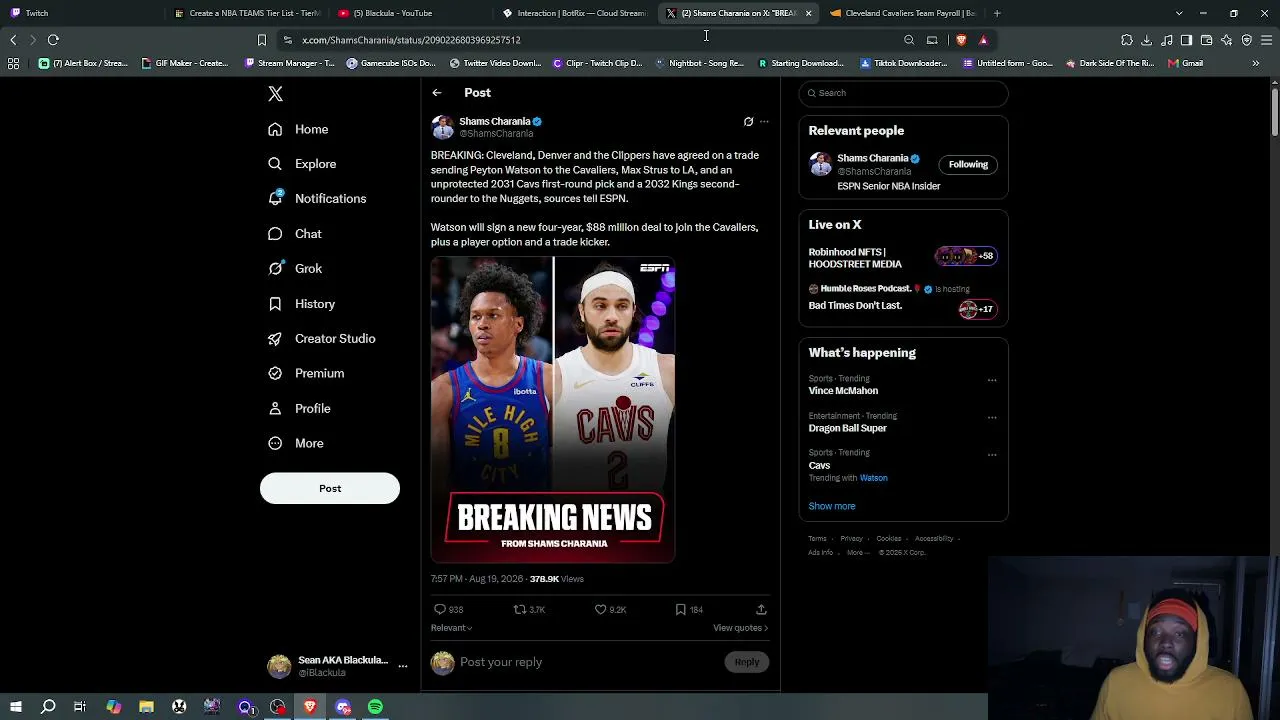The image size is (1280, 720).
Task: Open the Breaking News post image
Action: coord(553,410)
